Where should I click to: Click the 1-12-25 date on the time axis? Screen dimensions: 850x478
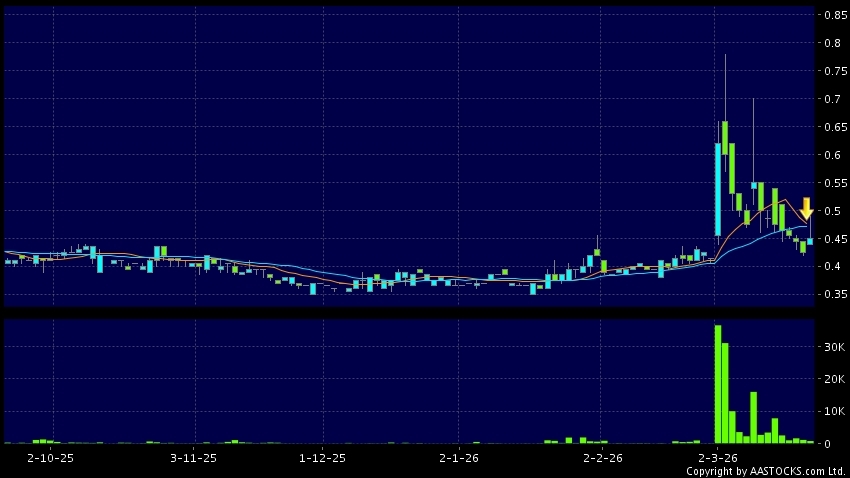pyautogui.click(x=323, y=457)
